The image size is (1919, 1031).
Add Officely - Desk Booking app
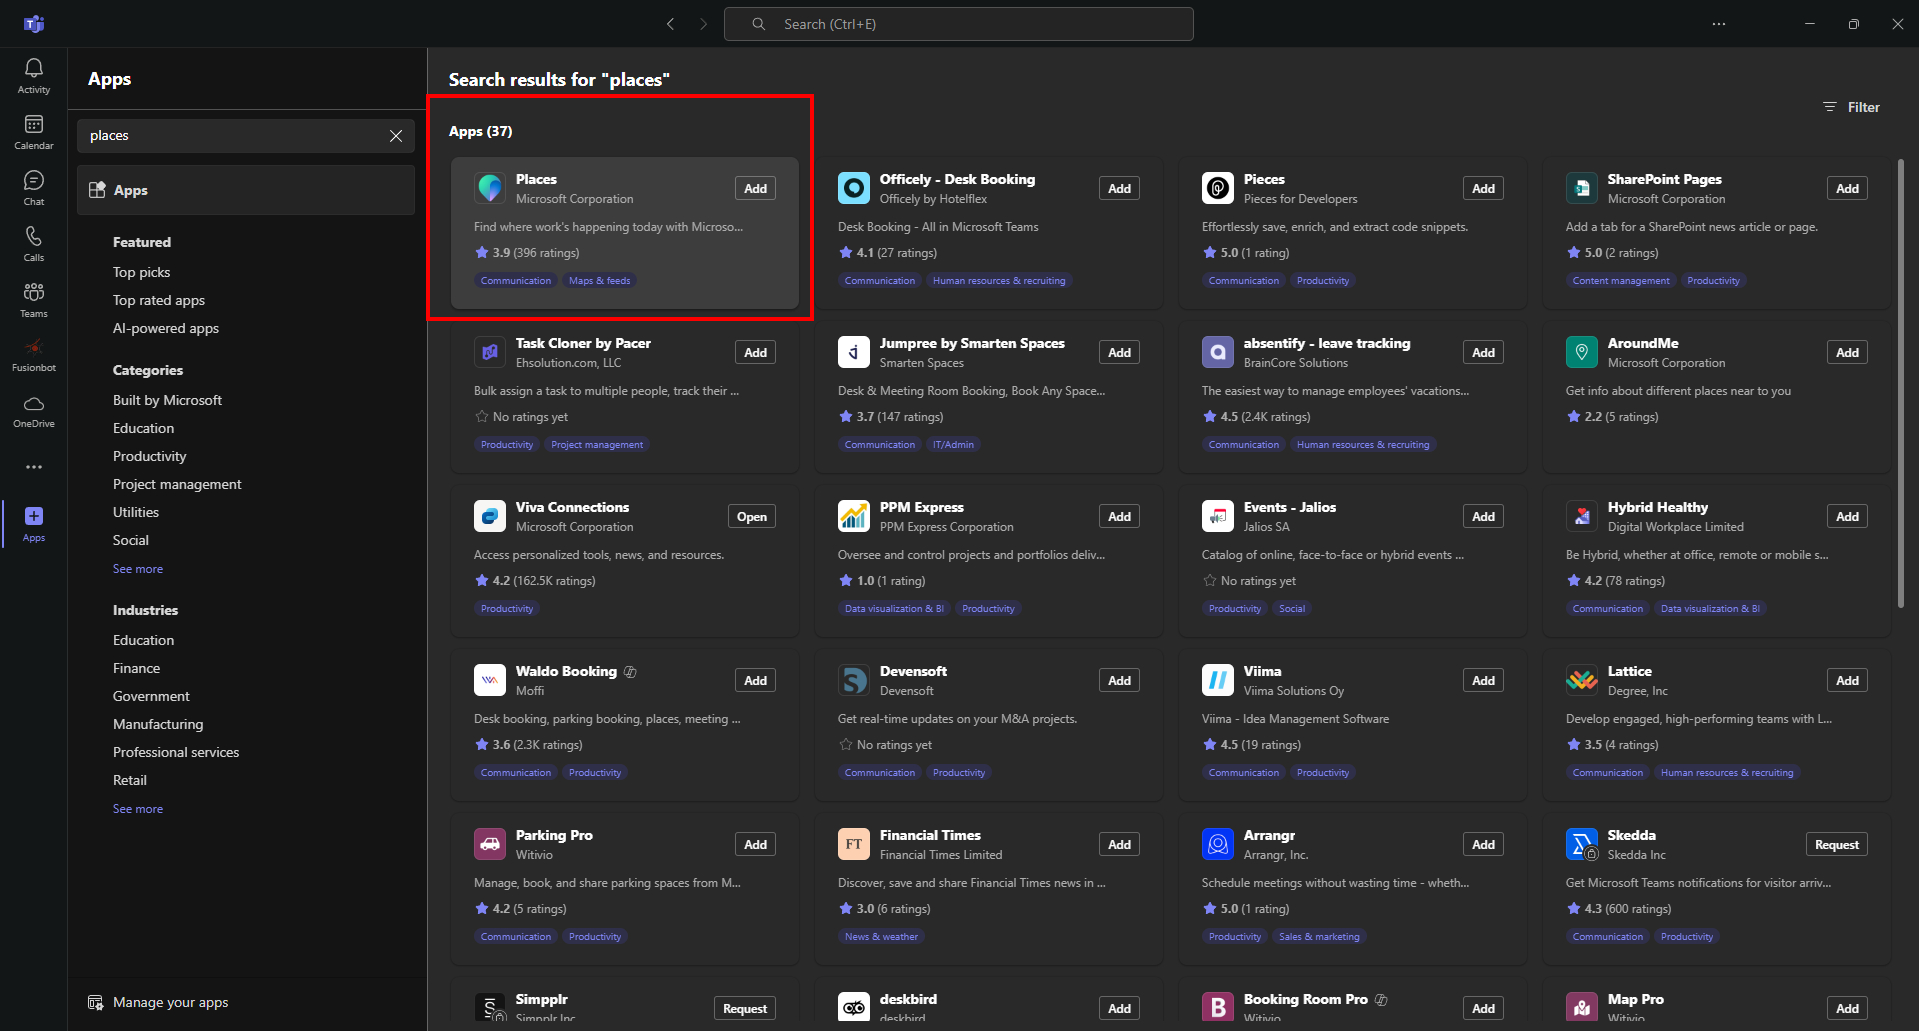tap(1120, 188)
